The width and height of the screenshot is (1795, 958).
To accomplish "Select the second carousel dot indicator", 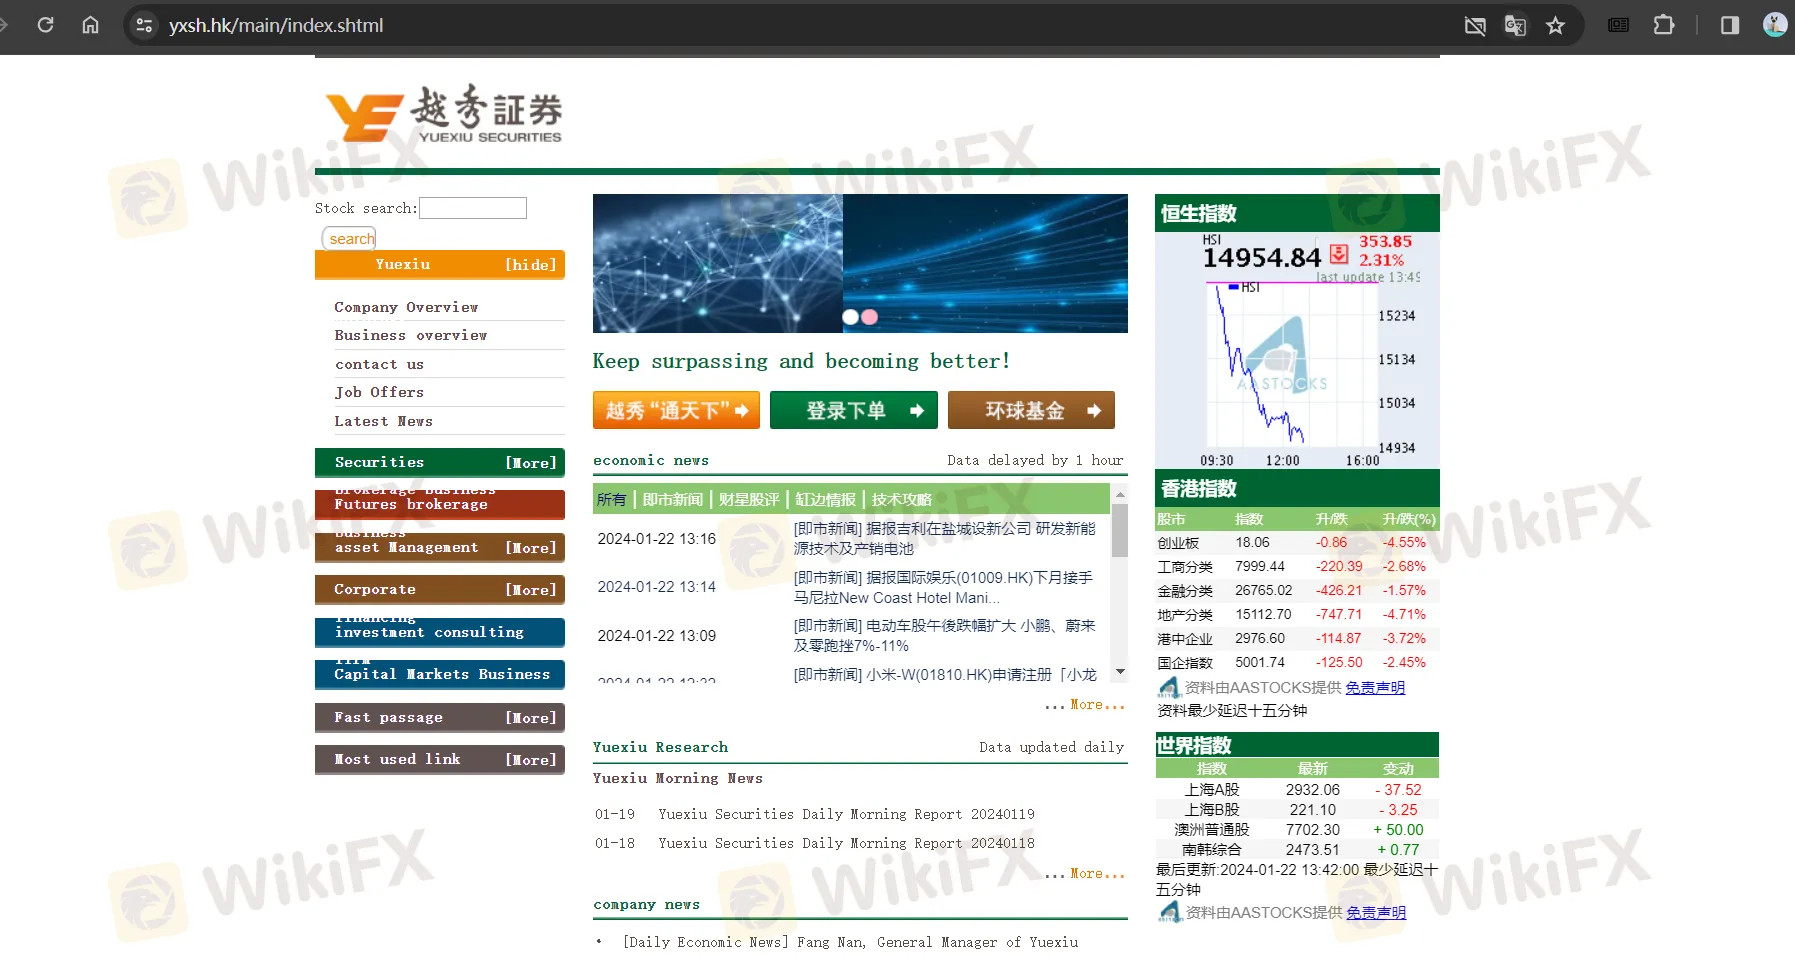I will point(870,316).
